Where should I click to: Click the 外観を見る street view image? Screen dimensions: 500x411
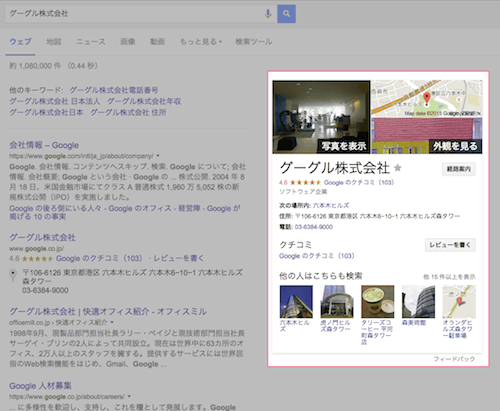[x=427, y=136]
